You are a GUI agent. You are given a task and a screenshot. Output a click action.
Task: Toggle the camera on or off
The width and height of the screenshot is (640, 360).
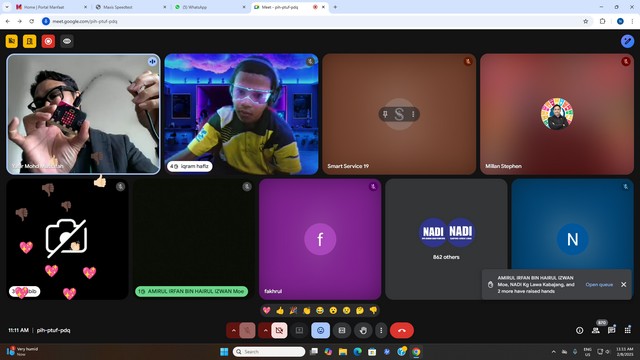click(x=279, y=330)
